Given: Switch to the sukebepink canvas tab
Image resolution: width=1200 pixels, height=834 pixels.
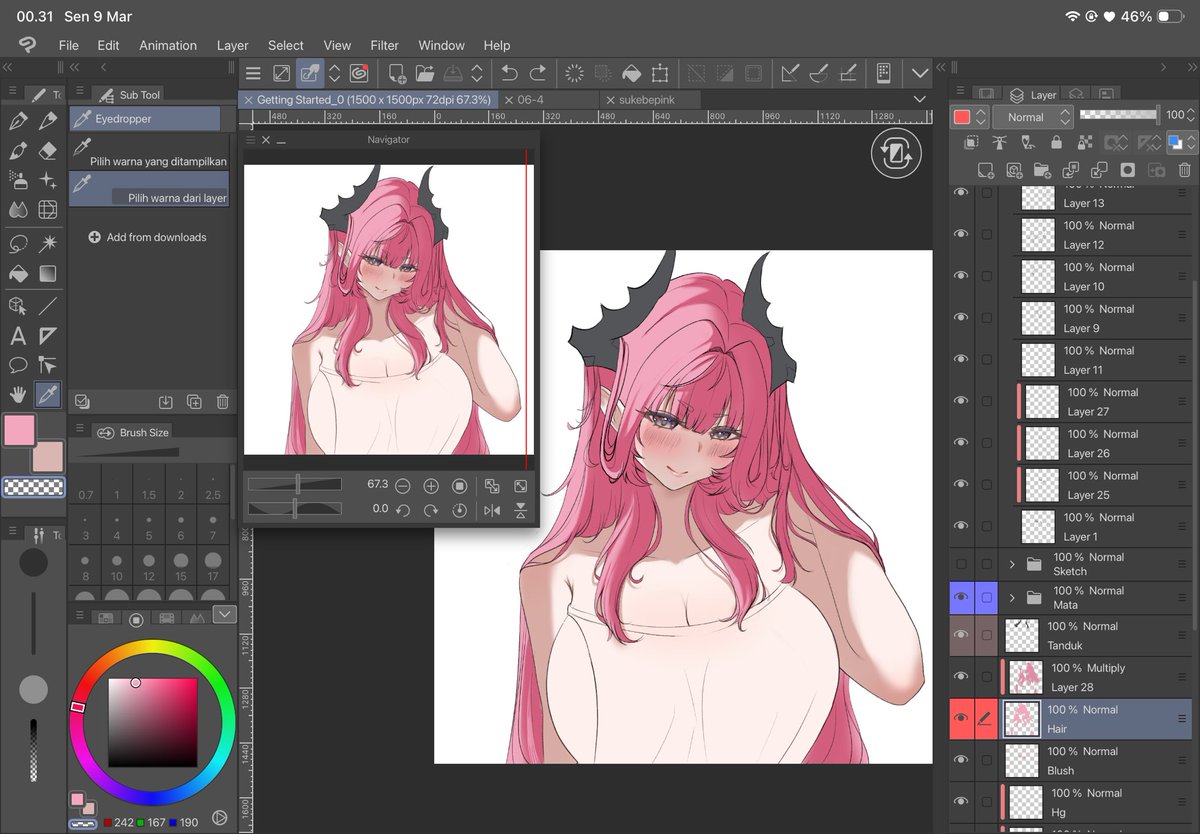Looking at the screenshot, I should coord(650,100).
